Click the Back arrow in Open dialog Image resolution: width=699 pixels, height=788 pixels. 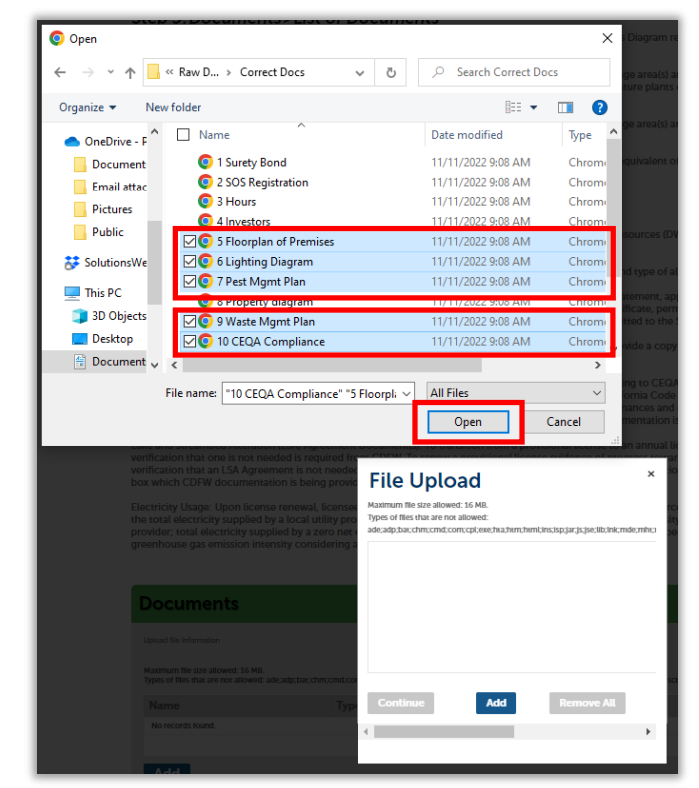pyautogui.click(x=60, y=72)
